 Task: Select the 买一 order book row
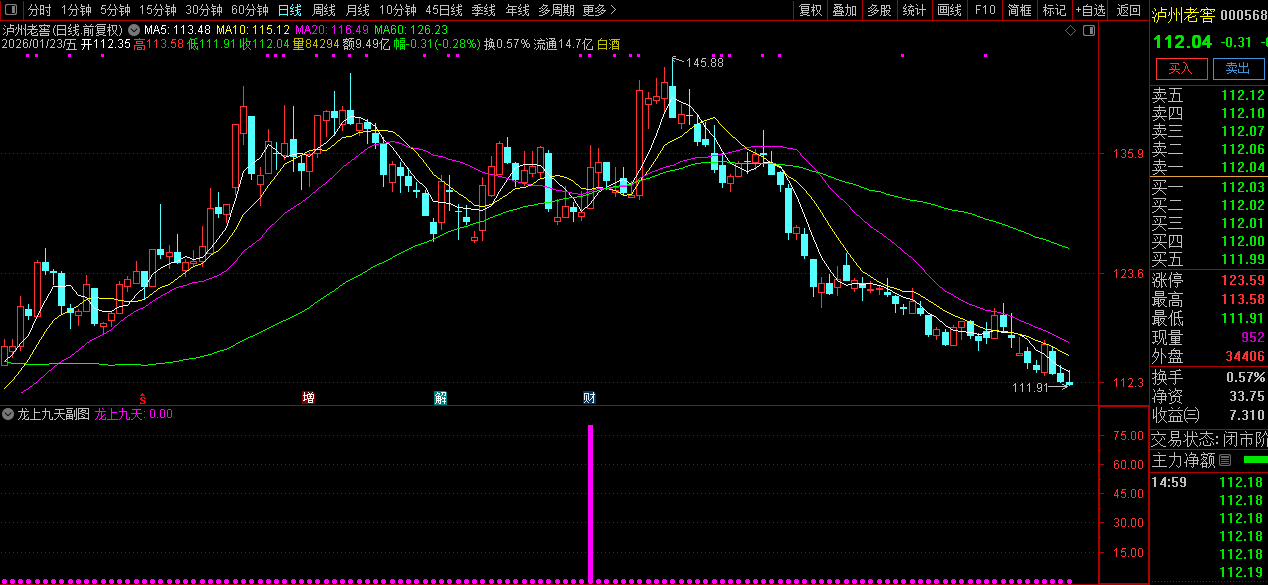(x=1208, y=187)
